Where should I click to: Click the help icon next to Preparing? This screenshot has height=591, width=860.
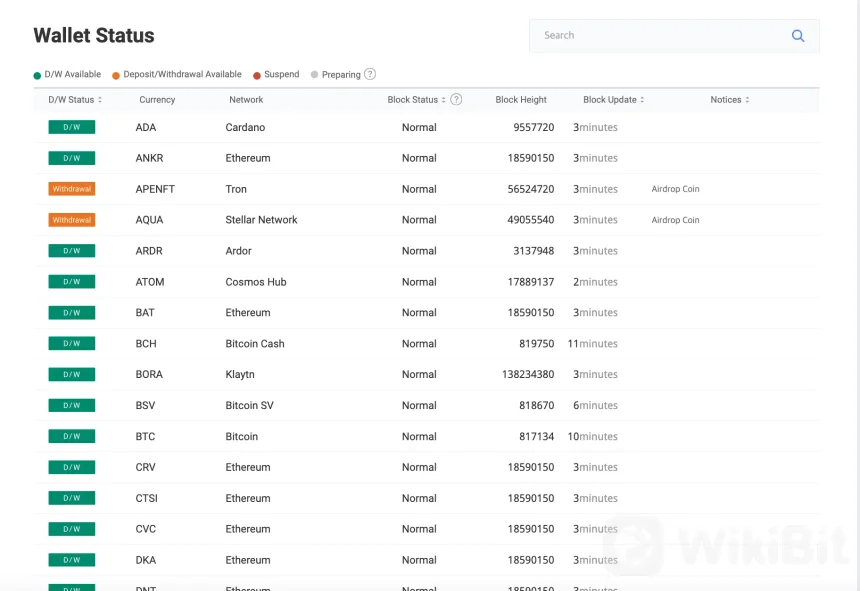pos(370,74)
